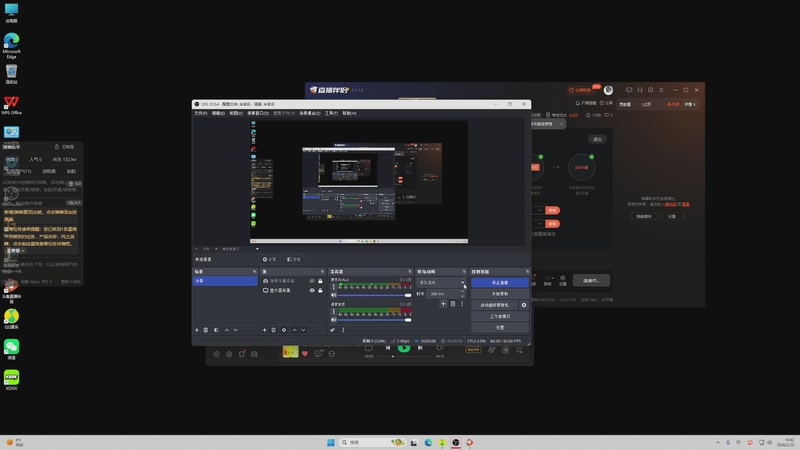Open 桌面音频 channel options dots
Image resolution: width=800 pixels, height=450 pixels.
pyautogui.click(x=334, y=311)
